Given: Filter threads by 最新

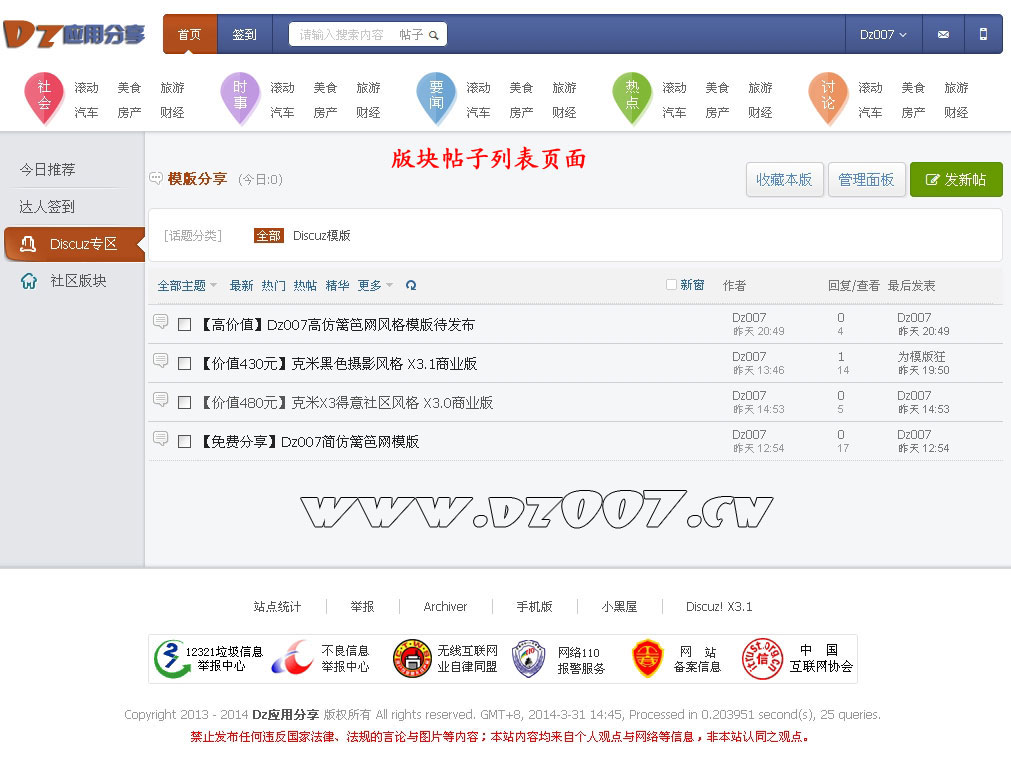Looking at the screenshot, I should 241,285.
